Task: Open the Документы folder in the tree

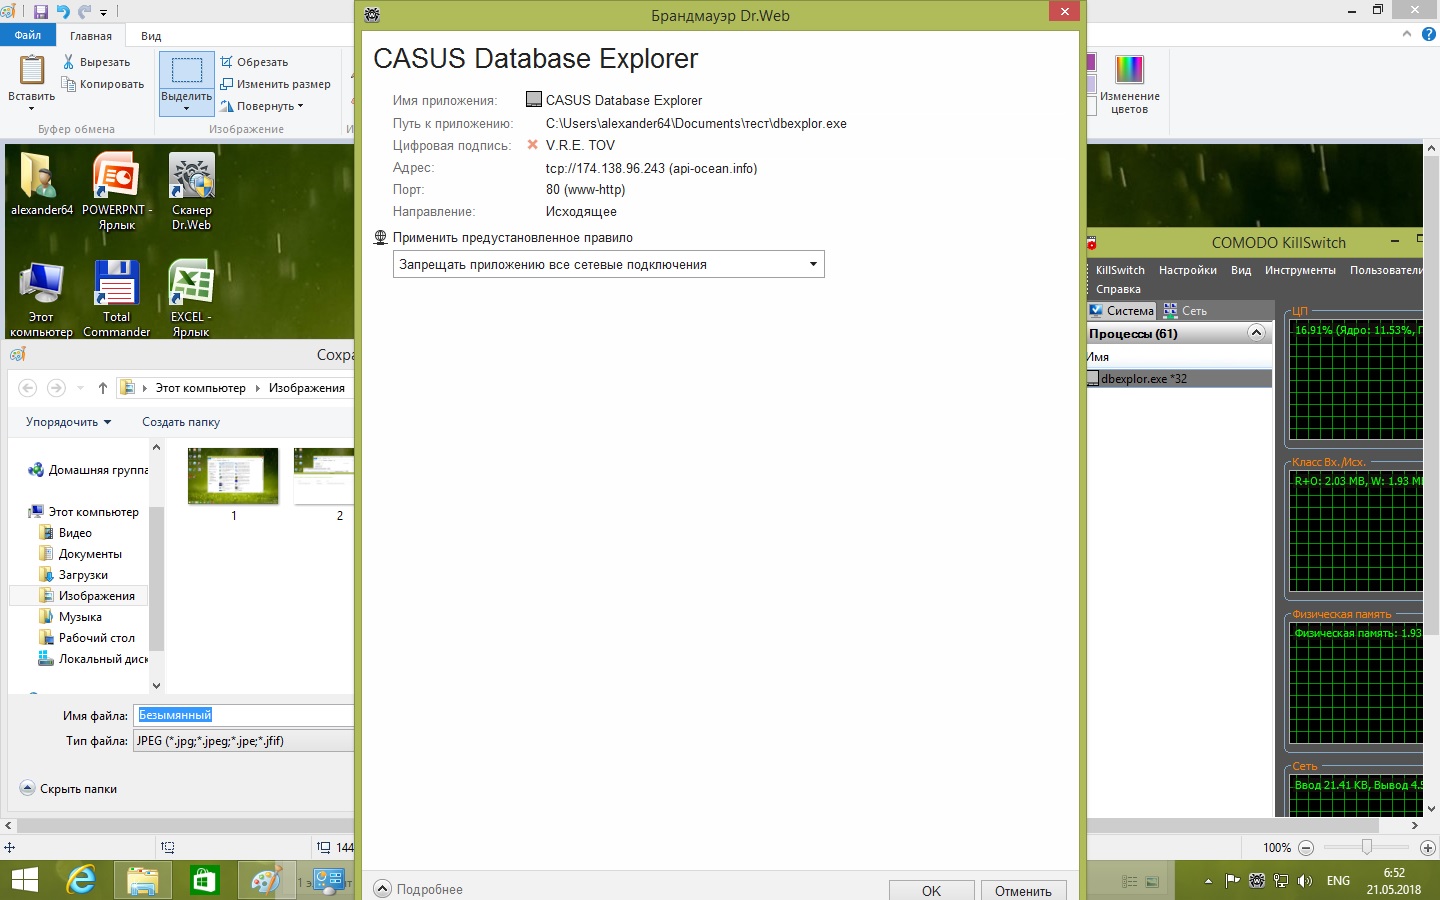Action: click(x=80, y=554)
